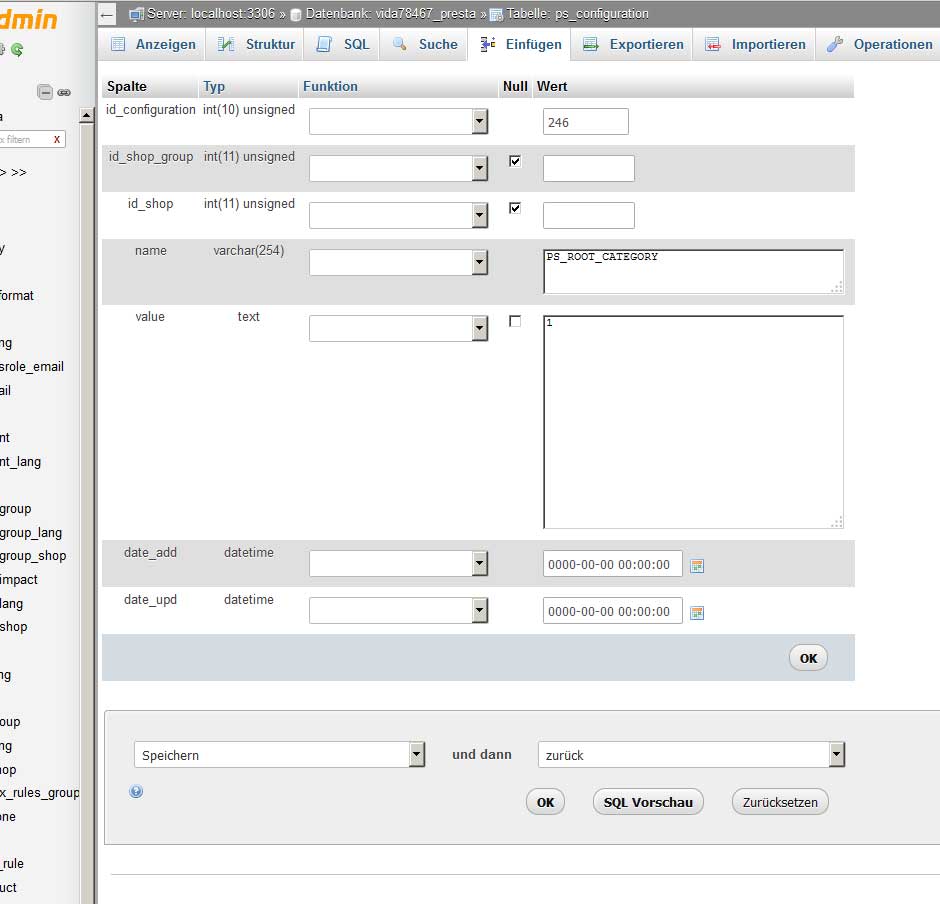Open the SQL tab
The width and height of the screenshot is (940, 904).
(x=342, y=44)
